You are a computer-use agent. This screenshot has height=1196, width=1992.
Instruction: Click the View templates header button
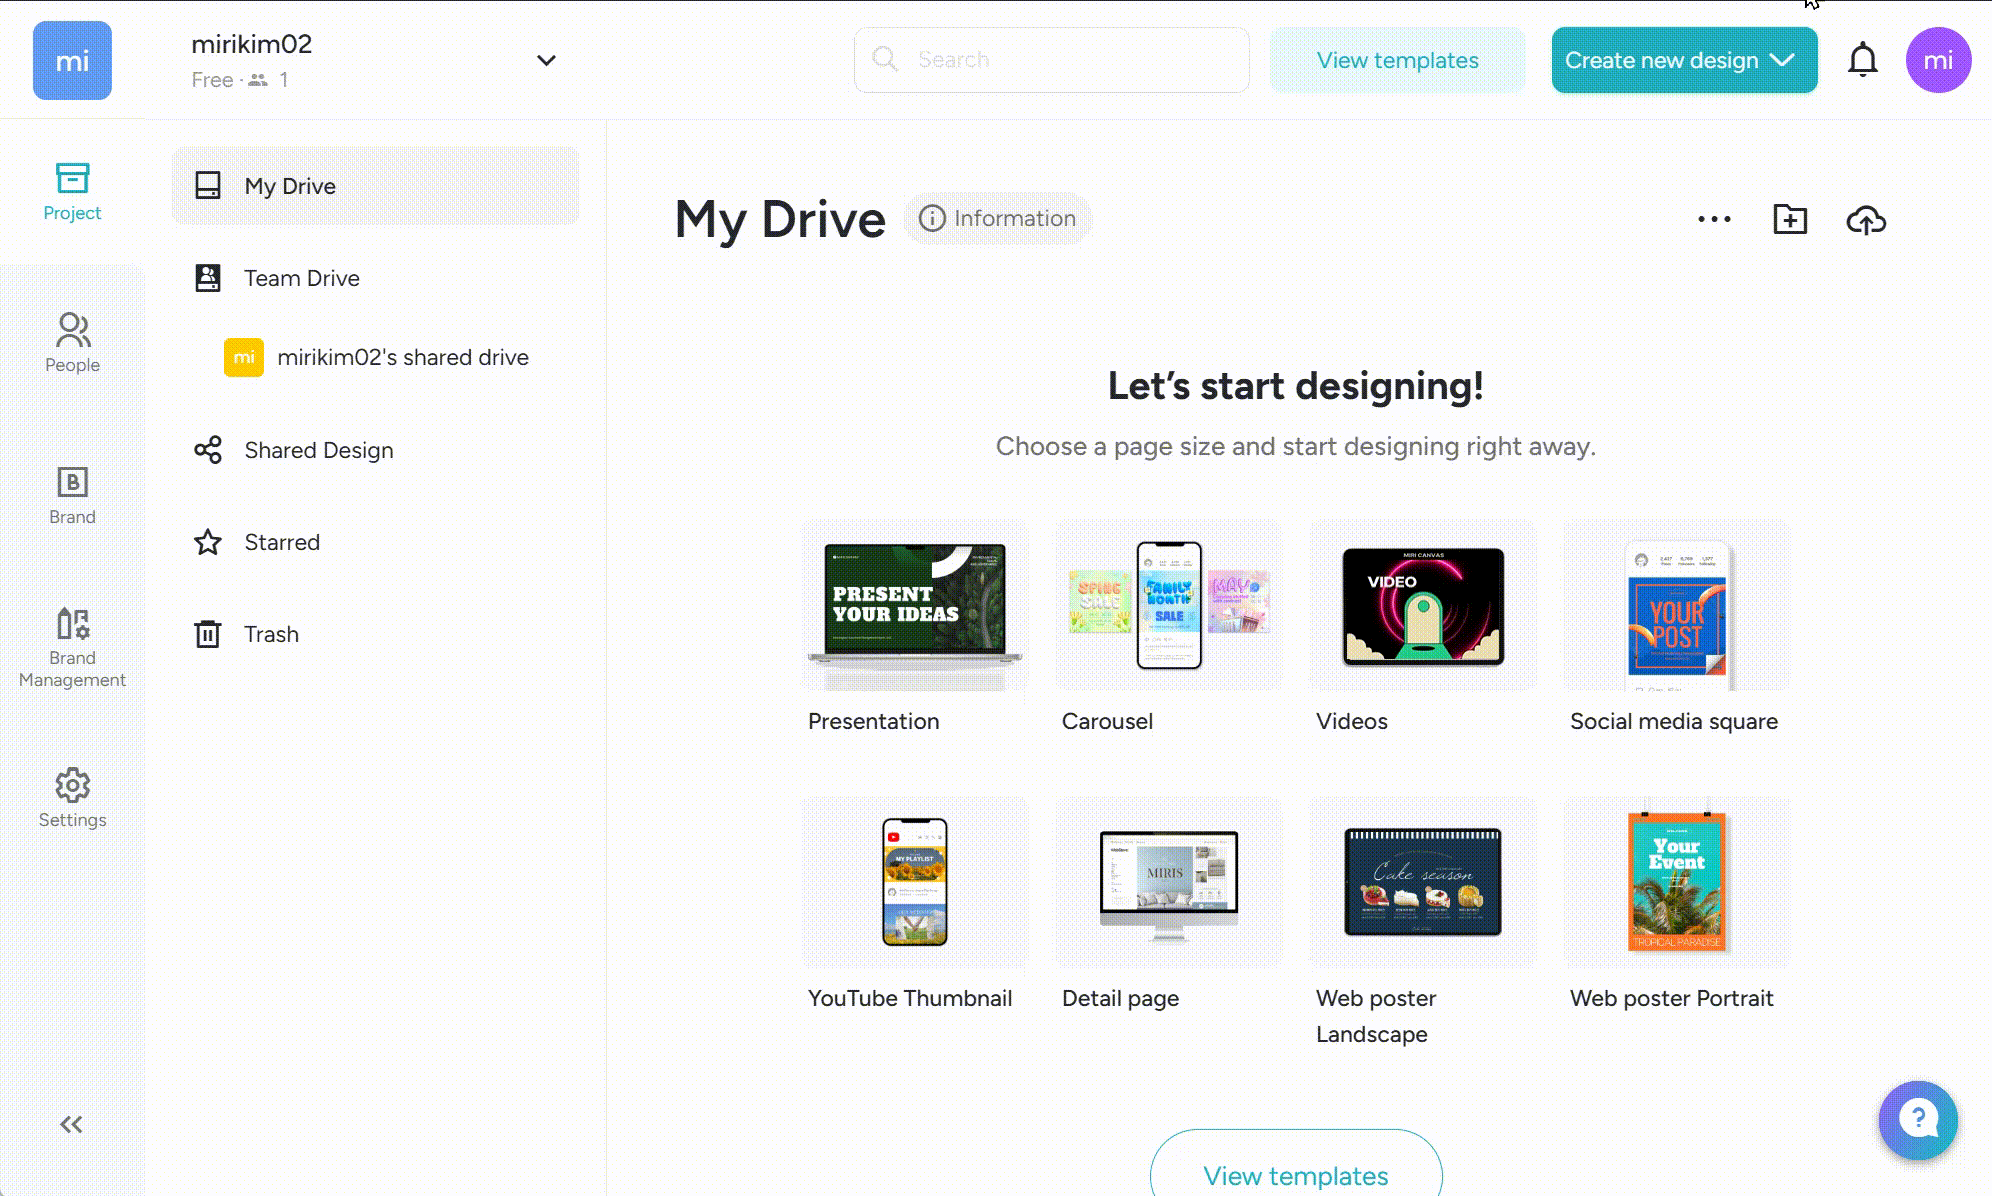(x=1397, y=60)
